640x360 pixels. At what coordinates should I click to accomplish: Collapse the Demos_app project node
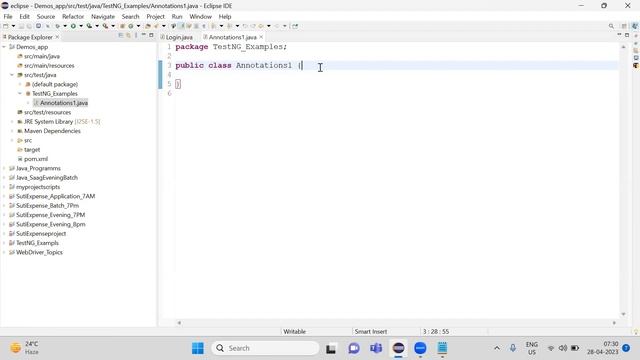(x=4, y=47)
